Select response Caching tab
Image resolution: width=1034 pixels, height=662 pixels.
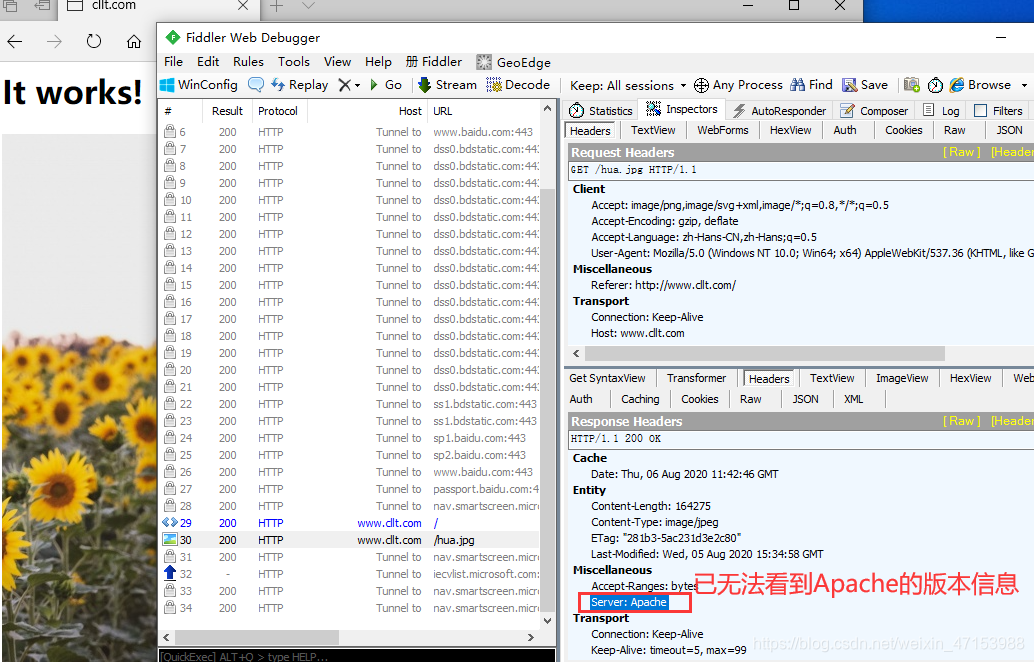[x=640, y=399]
